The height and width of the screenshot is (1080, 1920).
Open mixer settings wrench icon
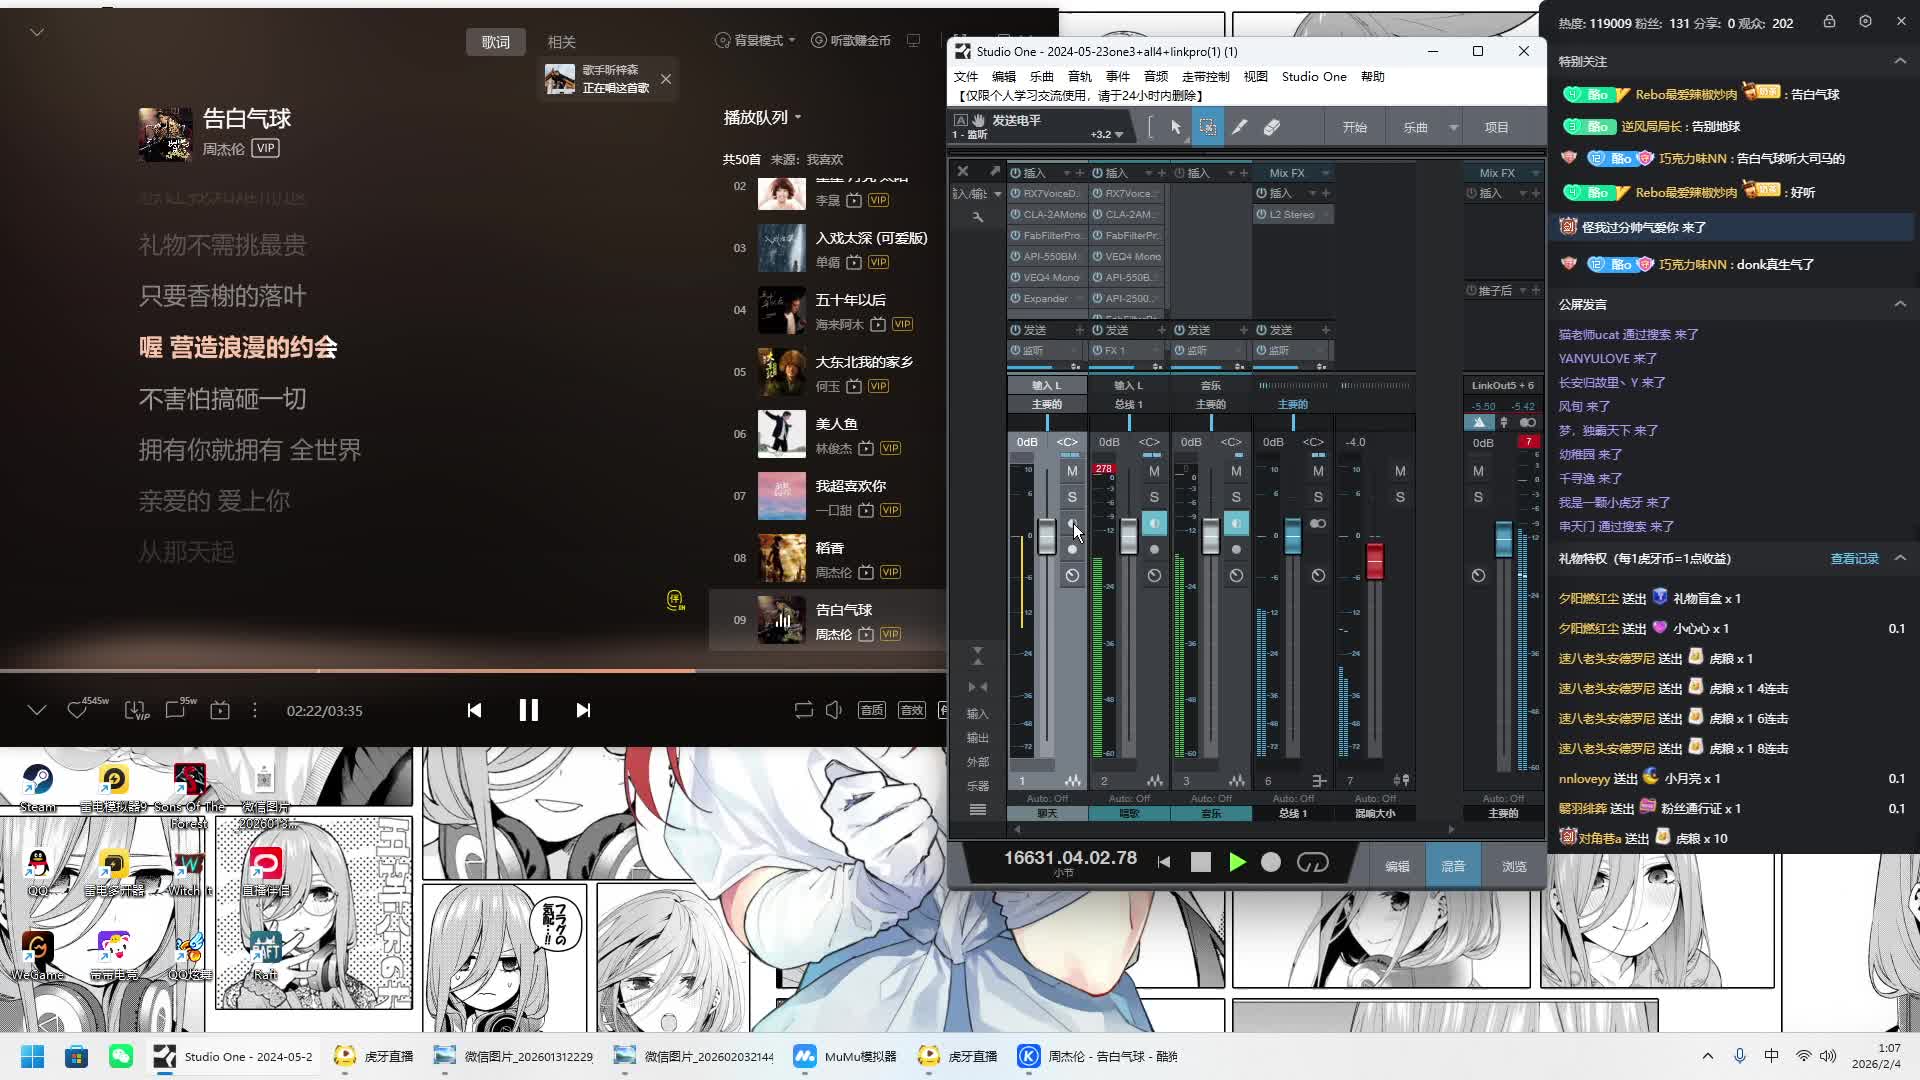pyautogui.click(x=978, y=217)
